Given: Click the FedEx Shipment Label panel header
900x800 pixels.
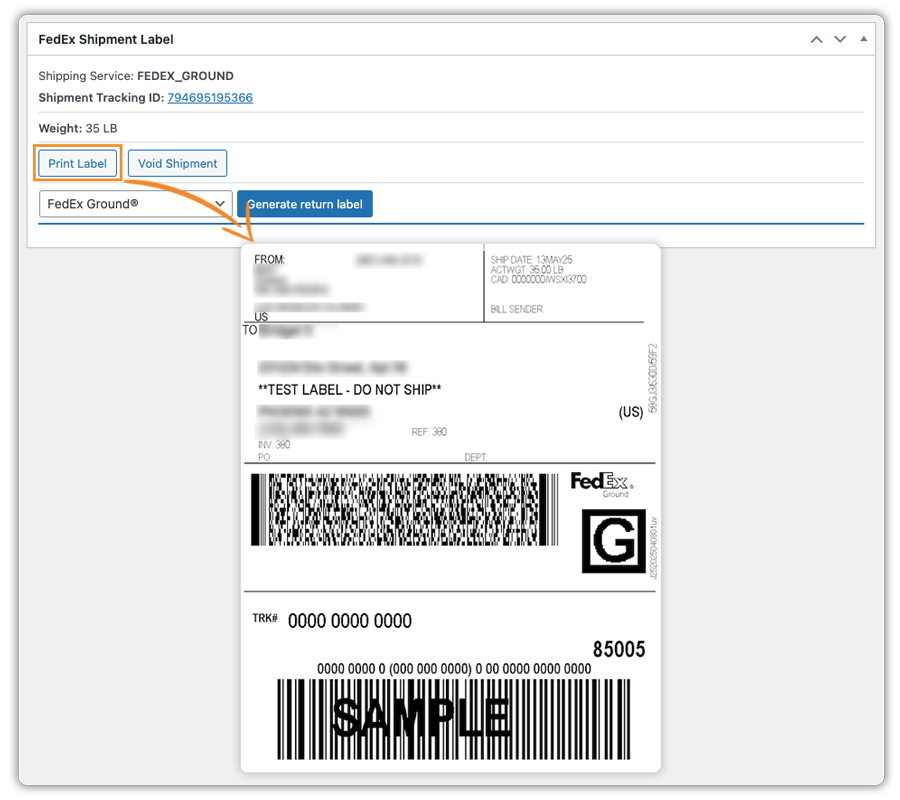Looking at the screenshot, I should [x=104, y=38].
